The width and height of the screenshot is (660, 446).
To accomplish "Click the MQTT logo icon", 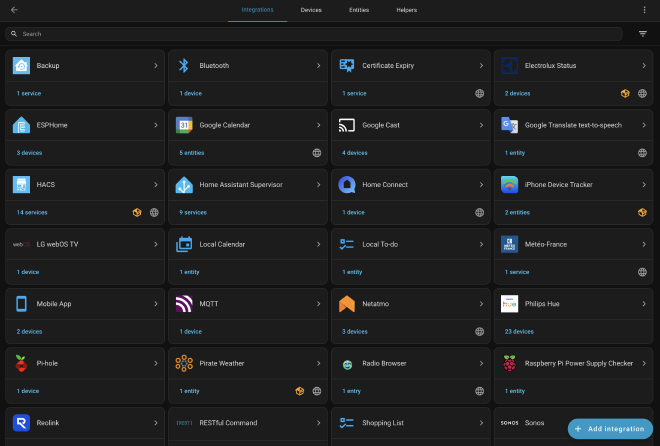I will [x=184, y=304].
